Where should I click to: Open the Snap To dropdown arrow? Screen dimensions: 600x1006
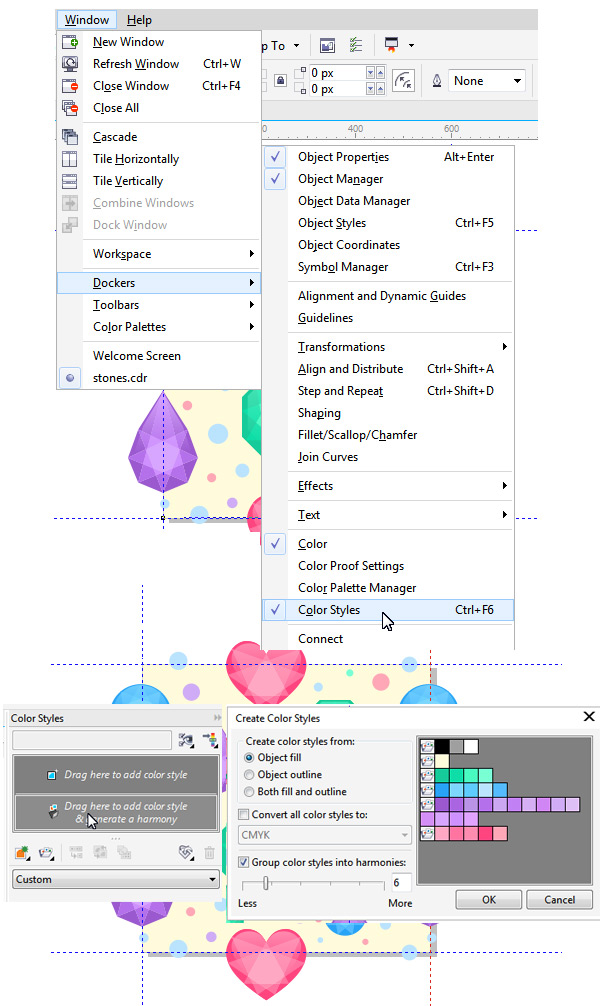coord(296,46)
